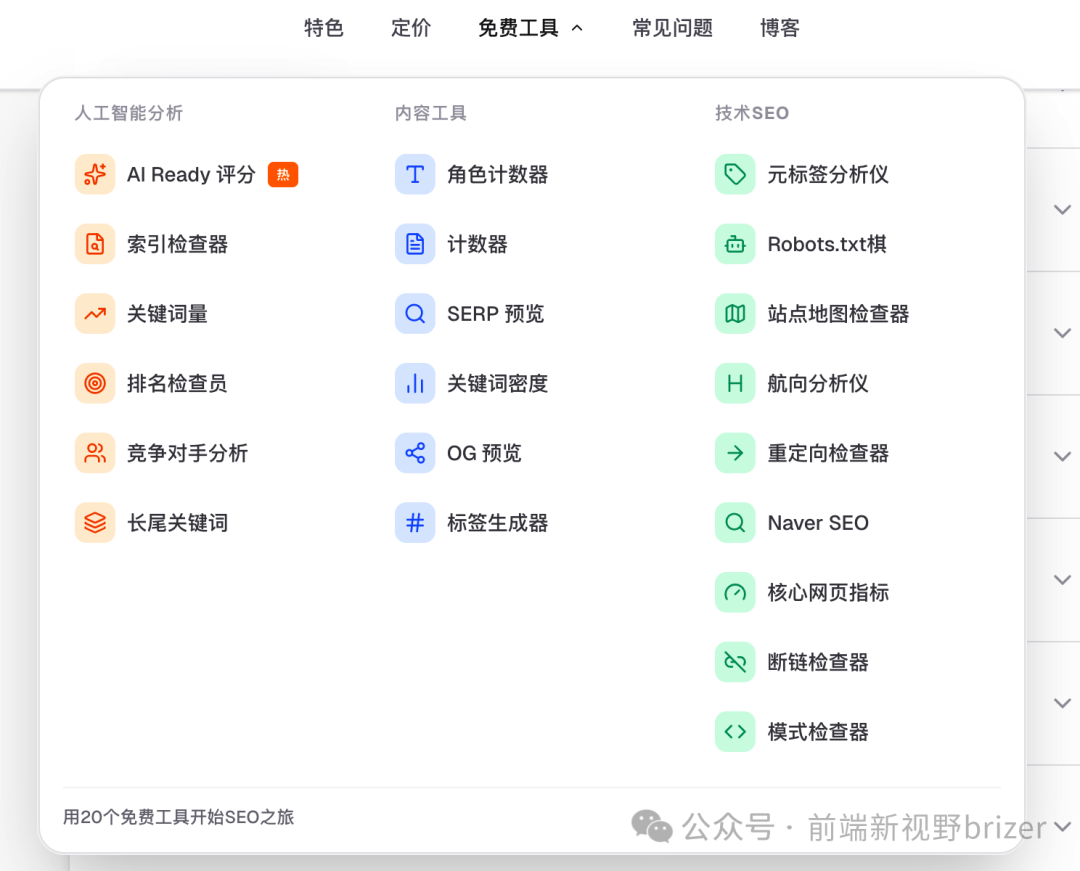Click the 热 badge next to AI Ready 评分
1080x871 pixels.
tap(283, 174)
